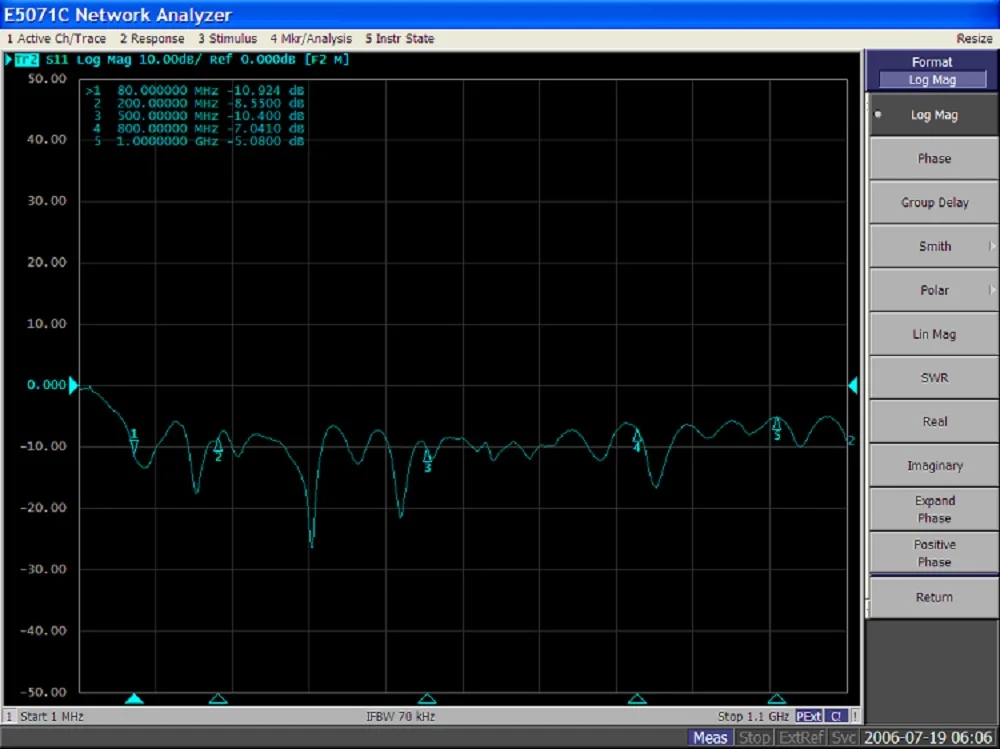
Task: Select the Lin Mag format
Action: tap(934, 334)
